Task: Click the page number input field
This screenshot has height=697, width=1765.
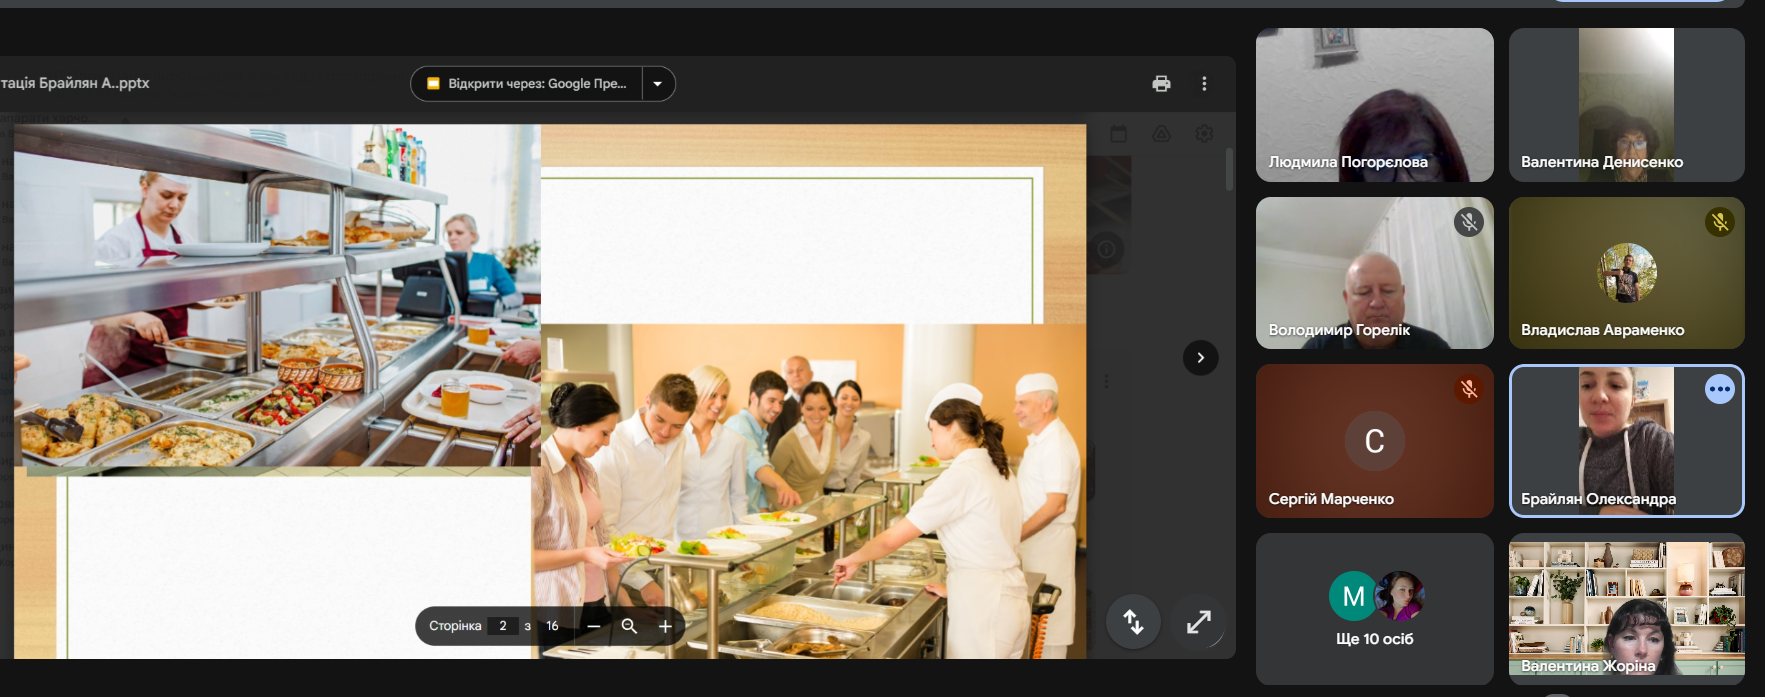Action: pyautogui.click(x=503, y=626)
